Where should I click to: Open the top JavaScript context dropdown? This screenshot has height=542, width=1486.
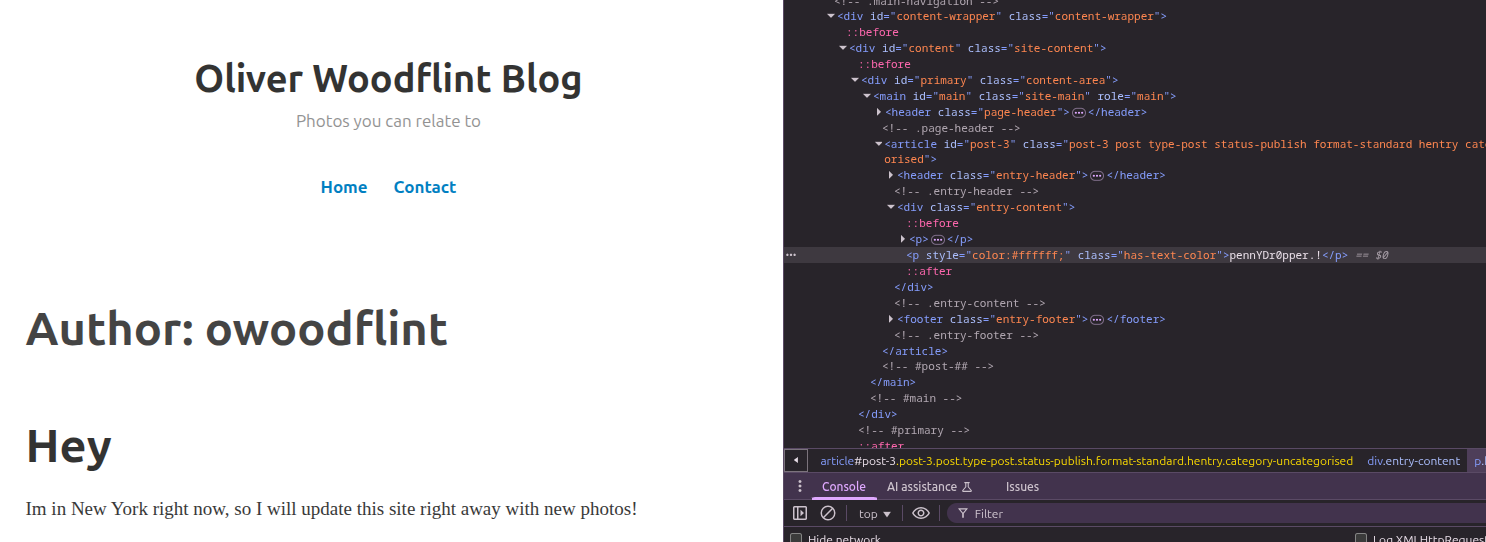(x=874, y=514)
